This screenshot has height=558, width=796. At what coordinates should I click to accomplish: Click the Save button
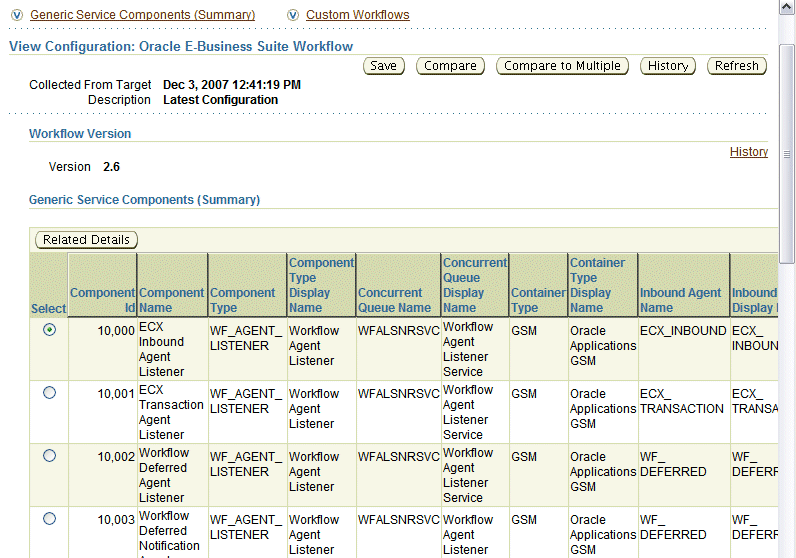(x=383, y=66)
